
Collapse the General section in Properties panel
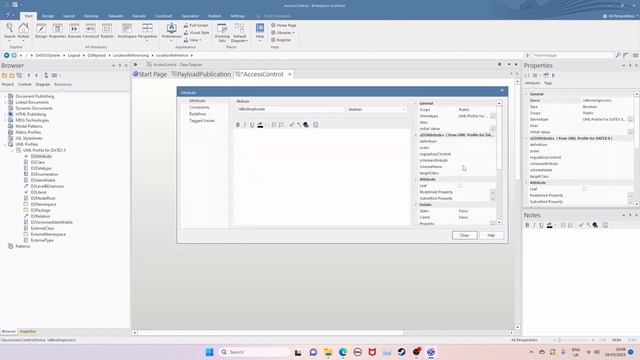point(526,94)
